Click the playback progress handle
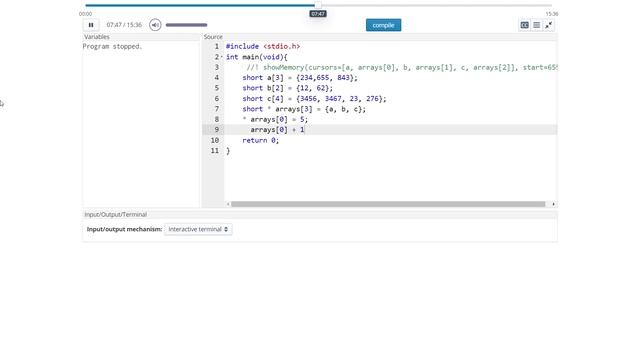 318,5
